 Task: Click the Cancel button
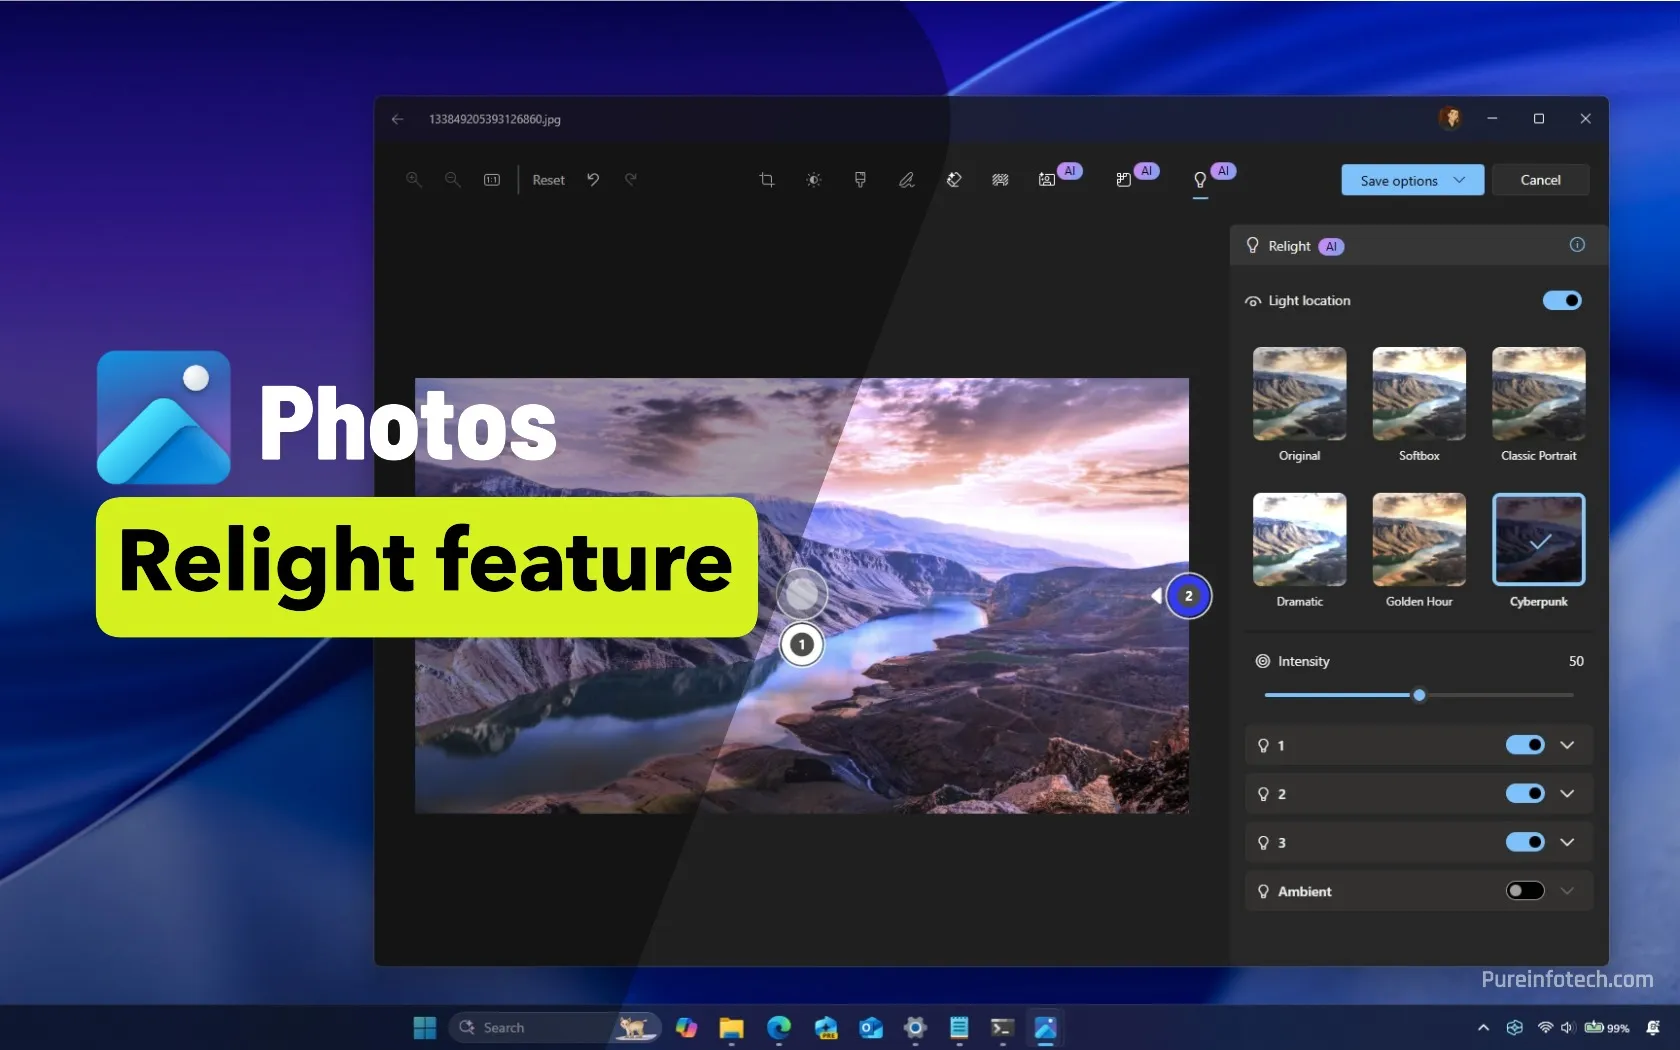[1540, 180]
